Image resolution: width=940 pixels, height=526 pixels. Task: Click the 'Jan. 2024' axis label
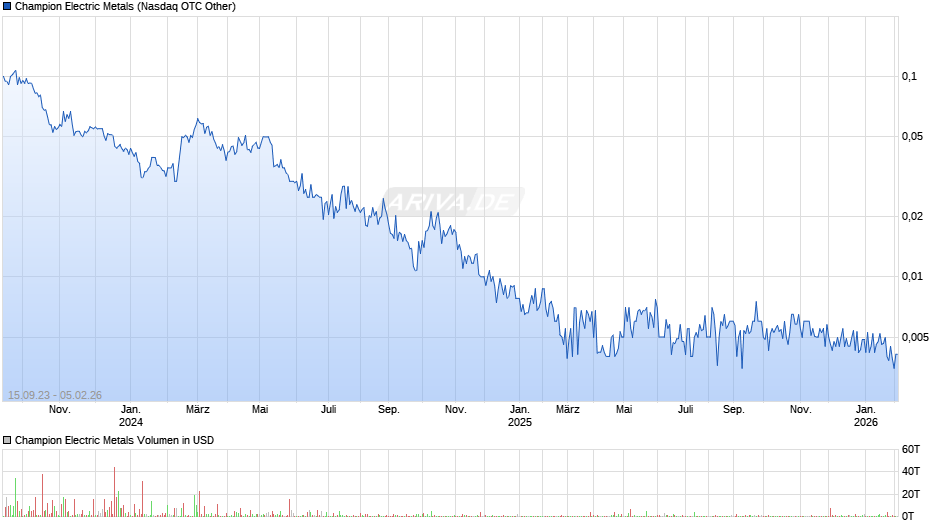(131, 416)
